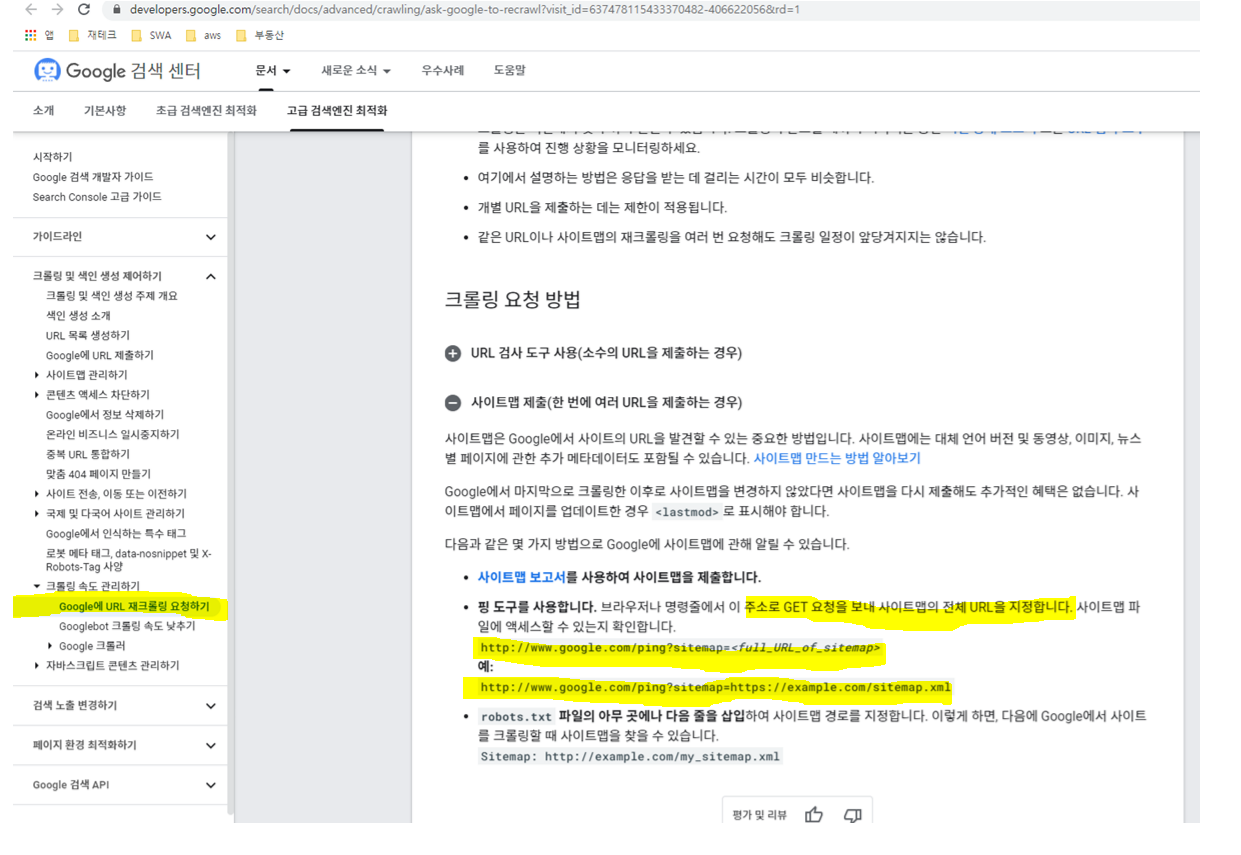Click the 크롤링 요청 방법 heading
This screenshot has width=1241, height=855.
coord(512,300)
